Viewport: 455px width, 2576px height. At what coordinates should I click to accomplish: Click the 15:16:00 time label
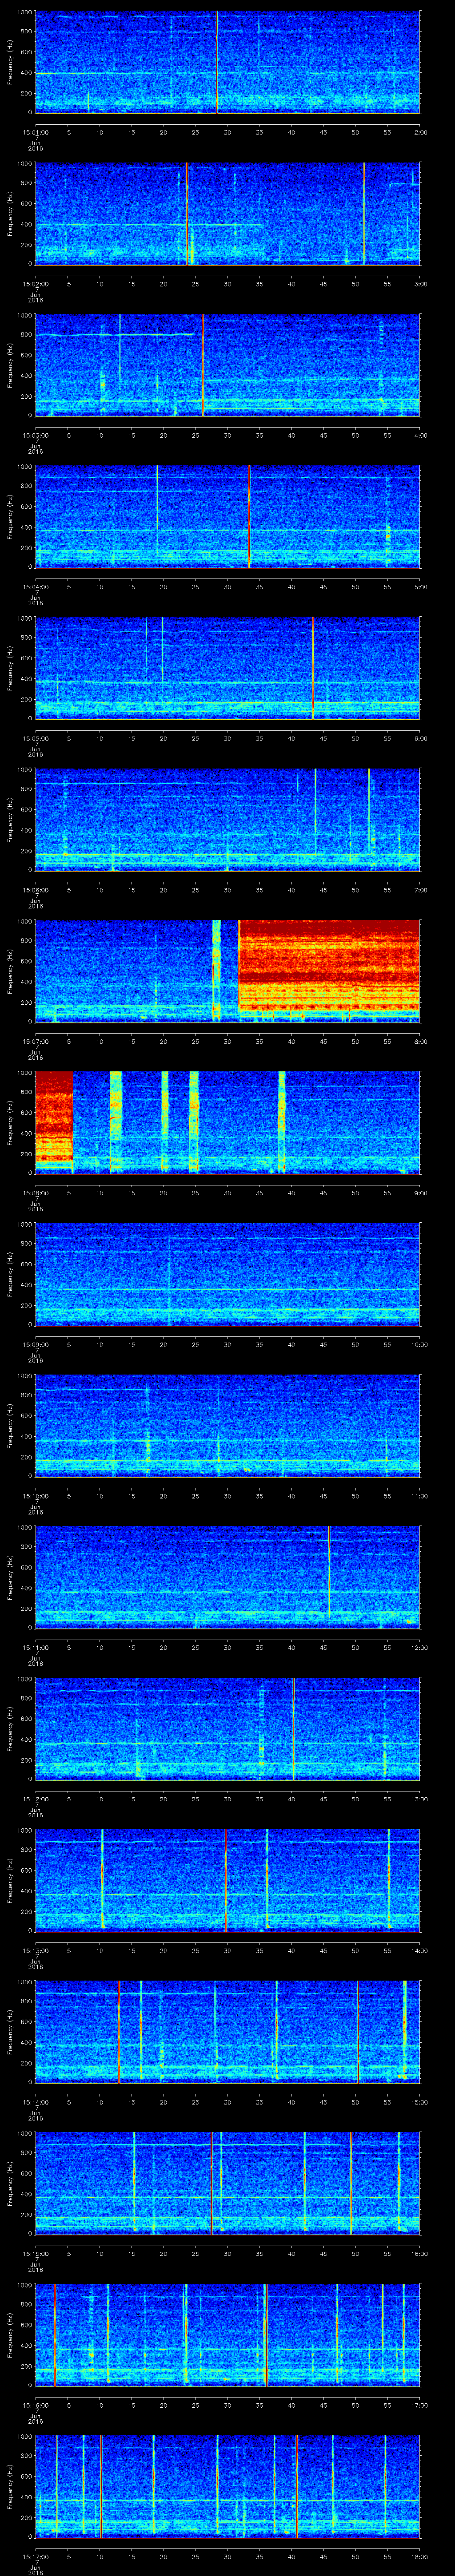35,2404
